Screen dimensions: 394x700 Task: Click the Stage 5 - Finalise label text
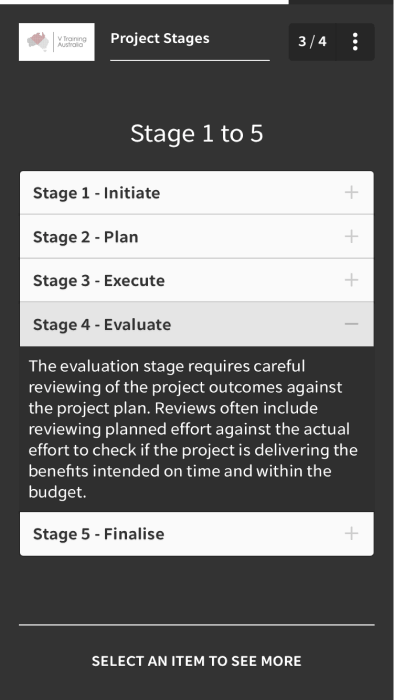[x=99, y=534]
